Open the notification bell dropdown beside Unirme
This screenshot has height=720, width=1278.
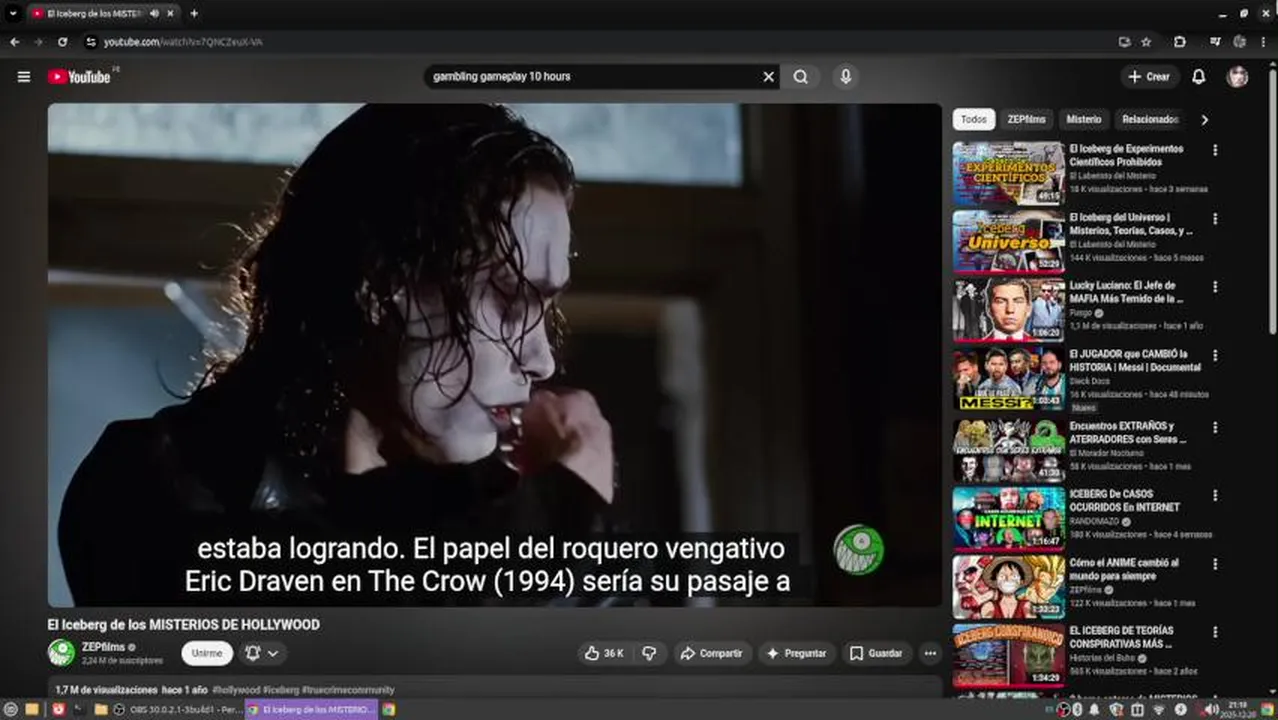[x=261, y=653]
